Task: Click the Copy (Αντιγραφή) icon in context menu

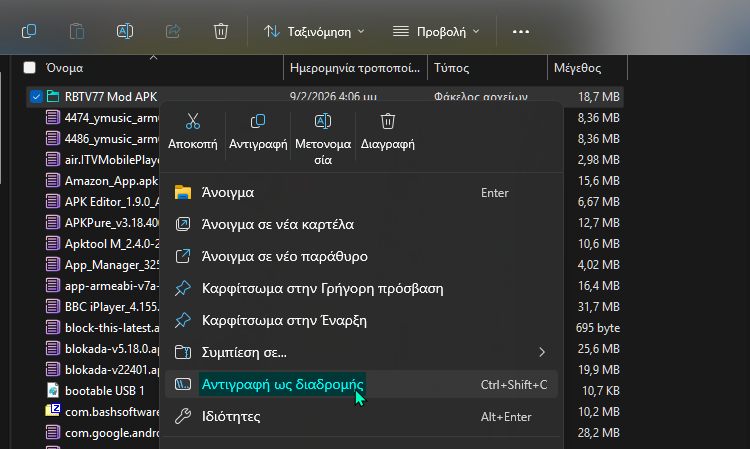Action: click(x=257, y=122)
